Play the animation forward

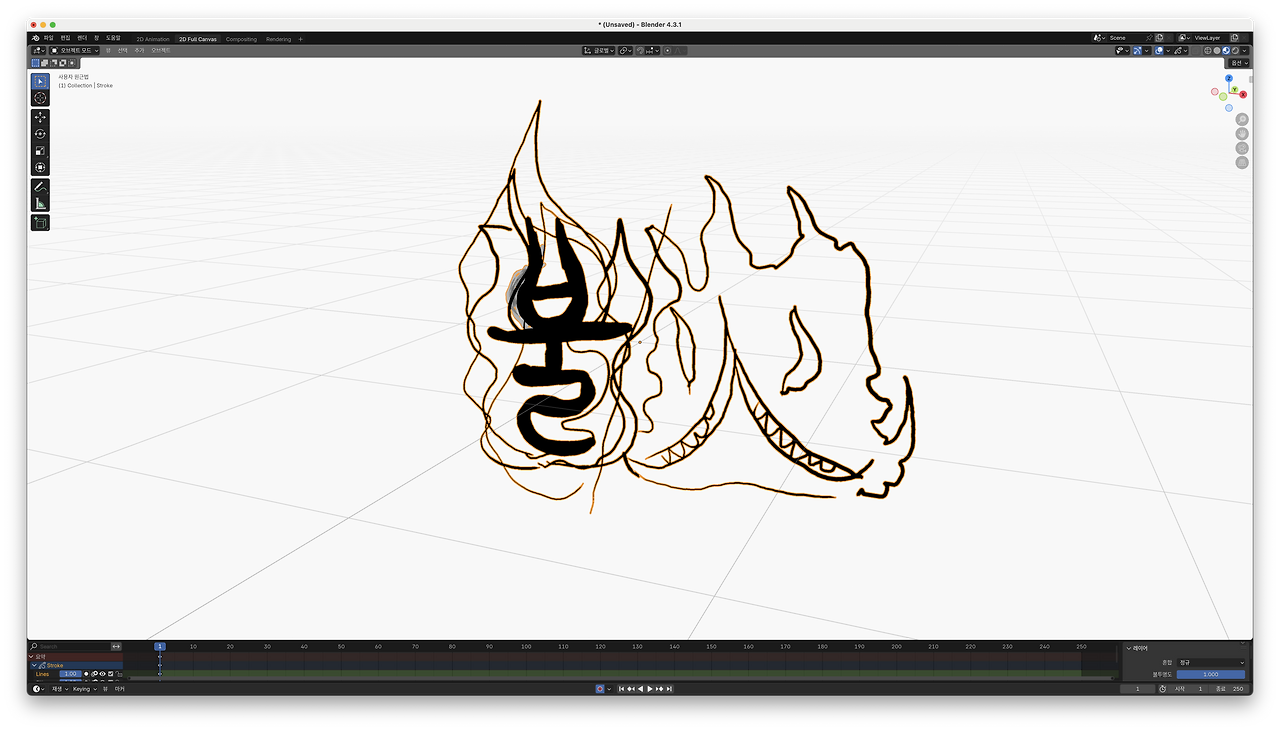(650, 689)
